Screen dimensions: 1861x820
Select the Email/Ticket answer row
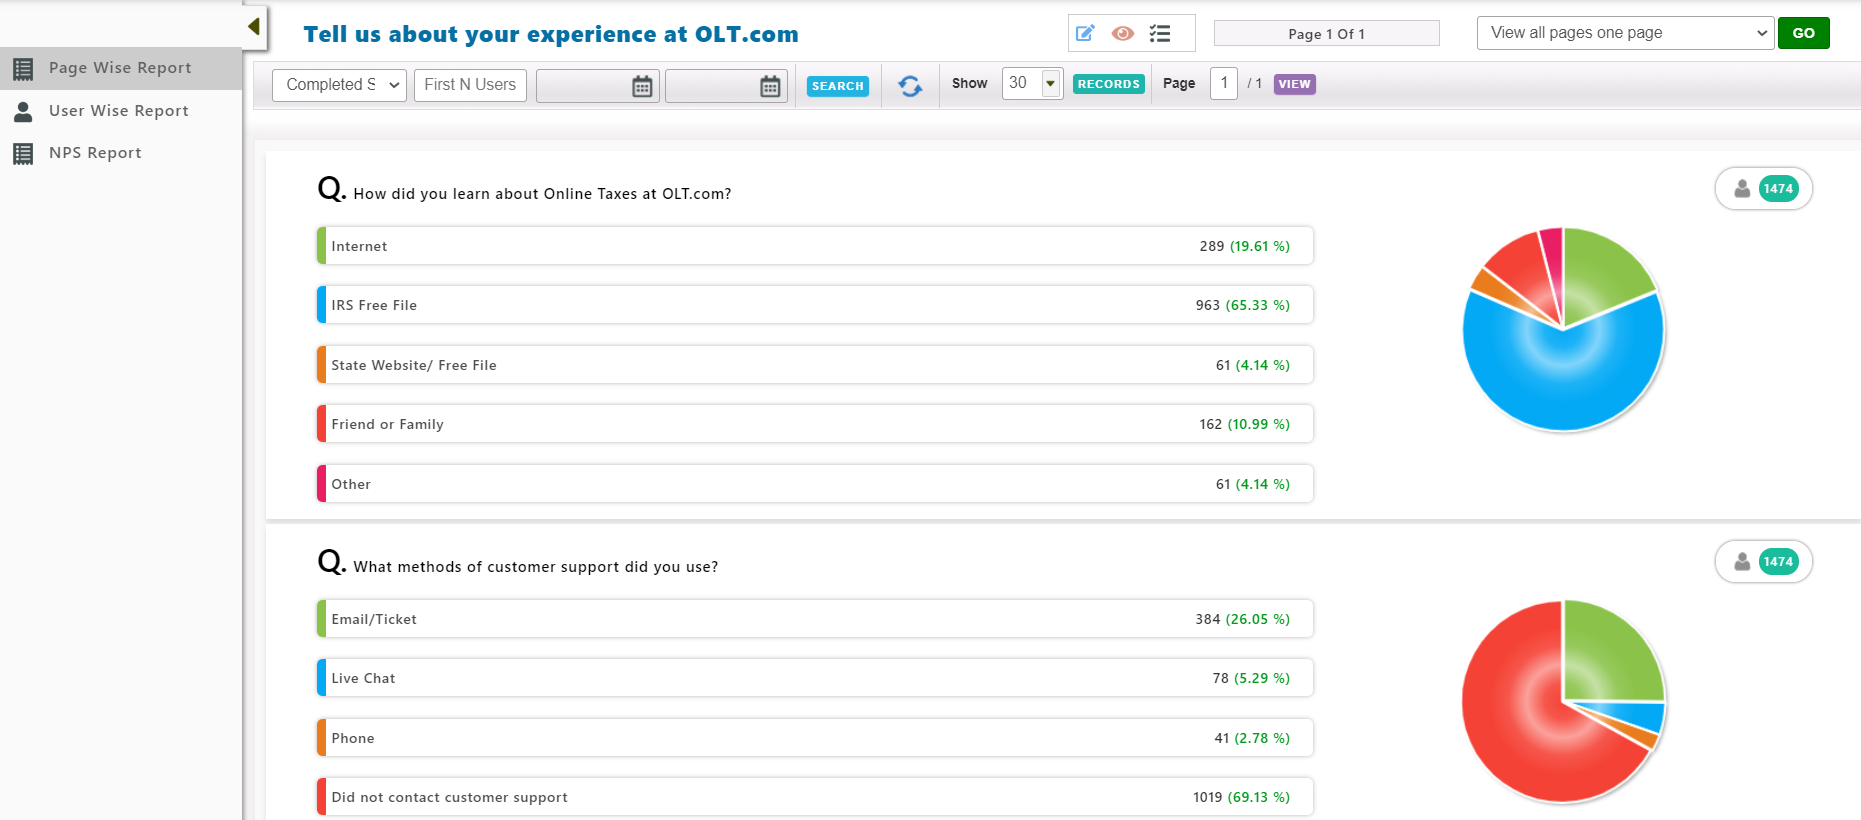pos(815,619)
